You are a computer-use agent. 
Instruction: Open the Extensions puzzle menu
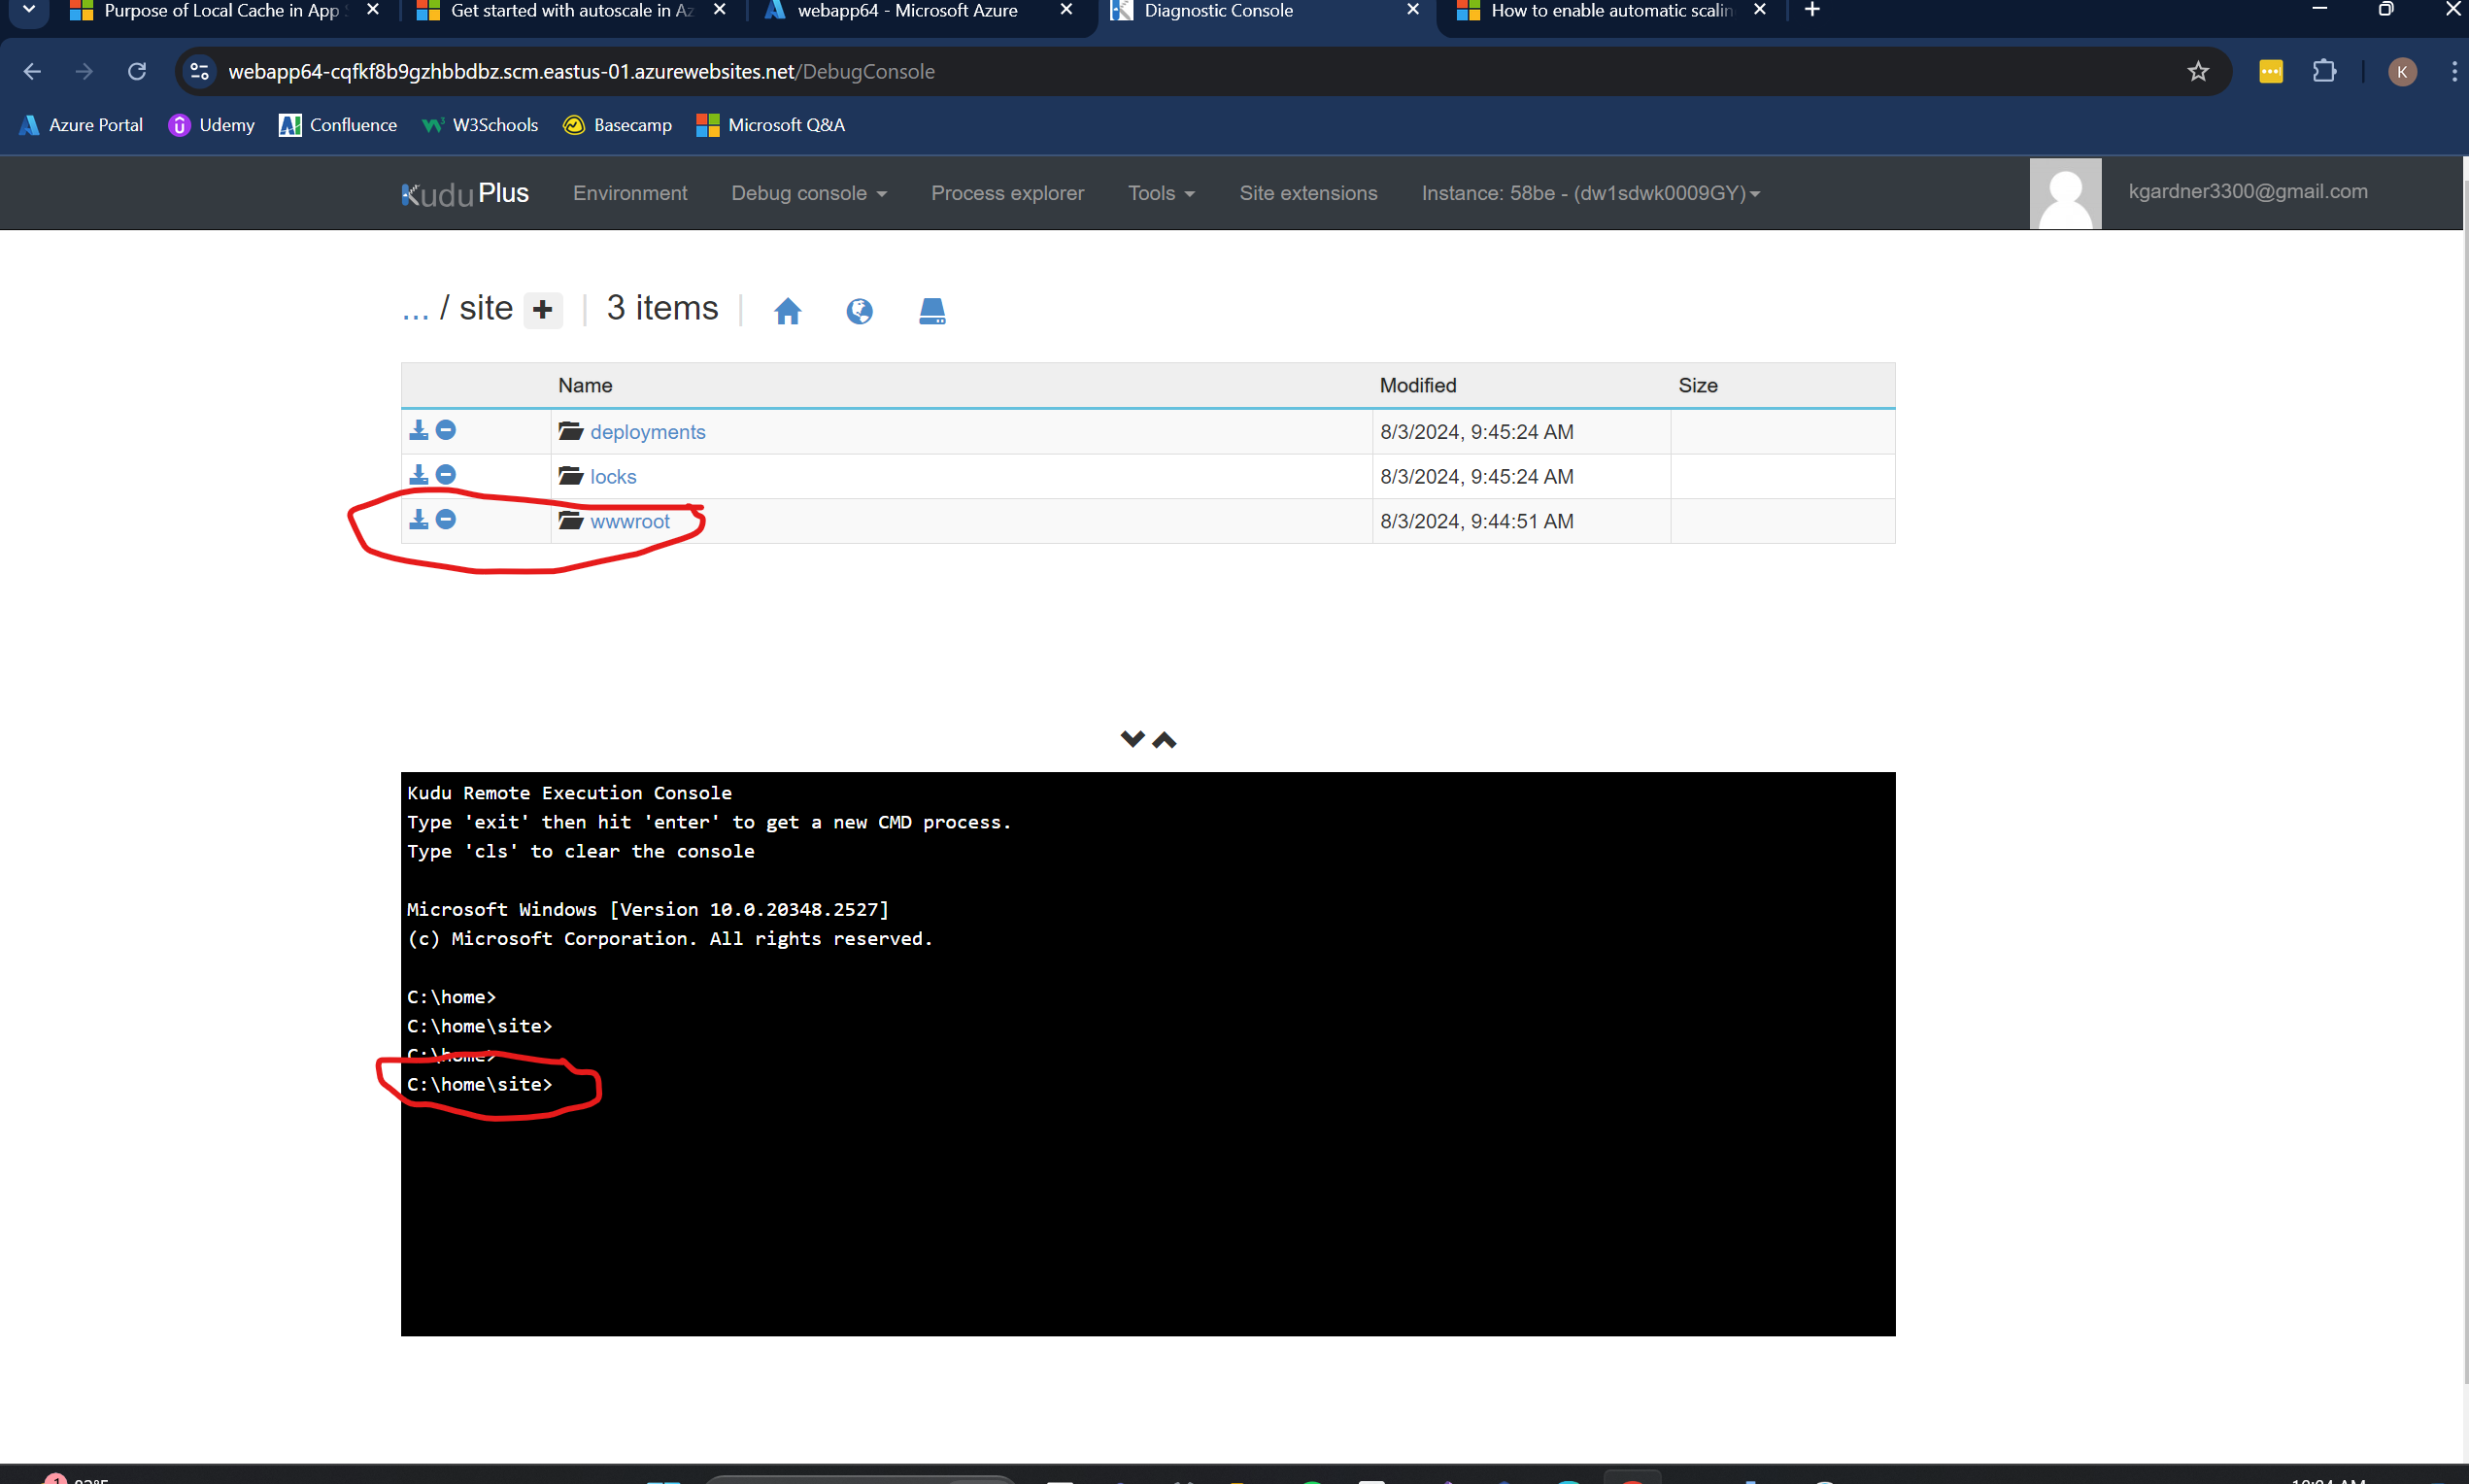click(x=2324, y=72)
